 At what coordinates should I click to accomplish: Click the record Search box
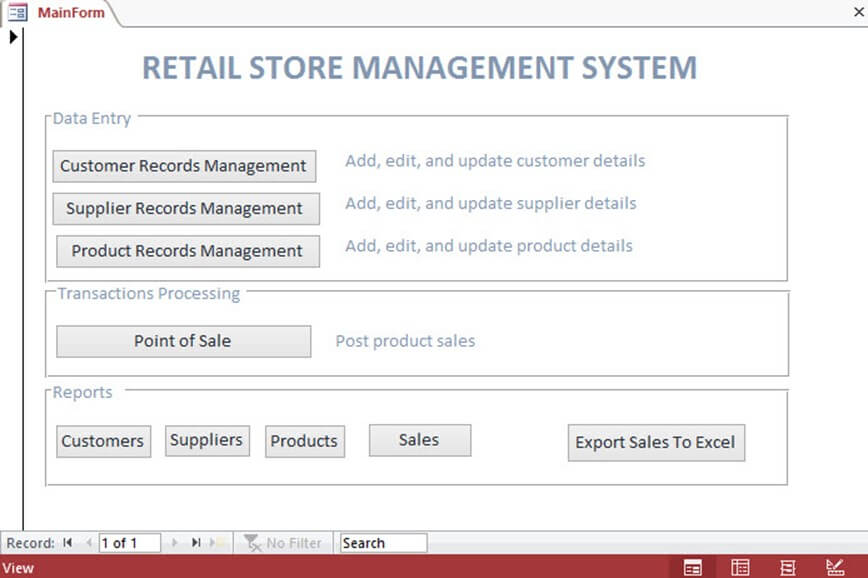(382, 543)
